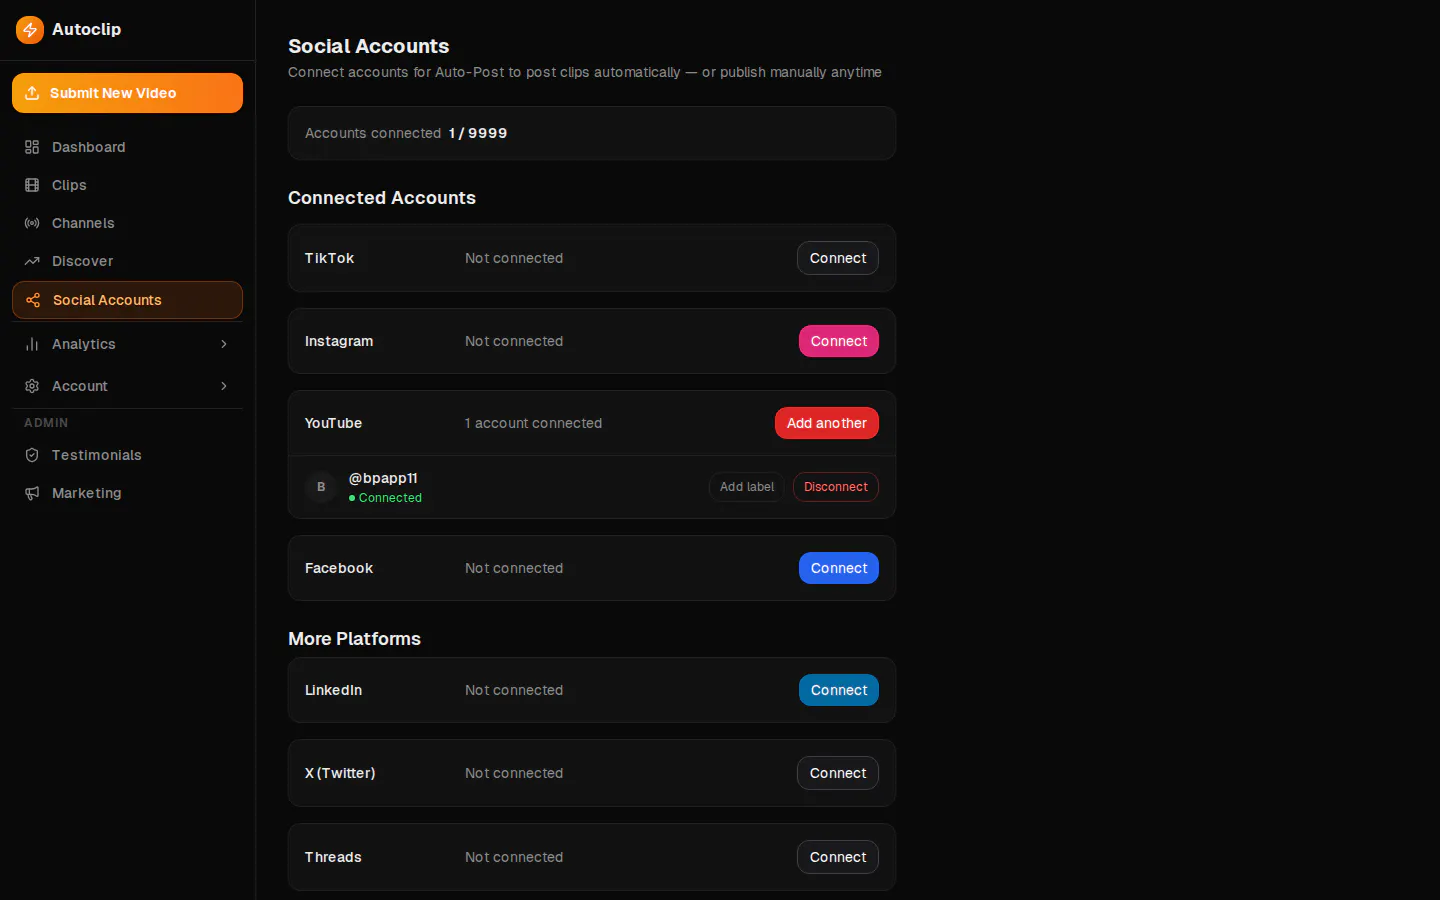Click the upload icon in Submit New Video

coord(32,93)
